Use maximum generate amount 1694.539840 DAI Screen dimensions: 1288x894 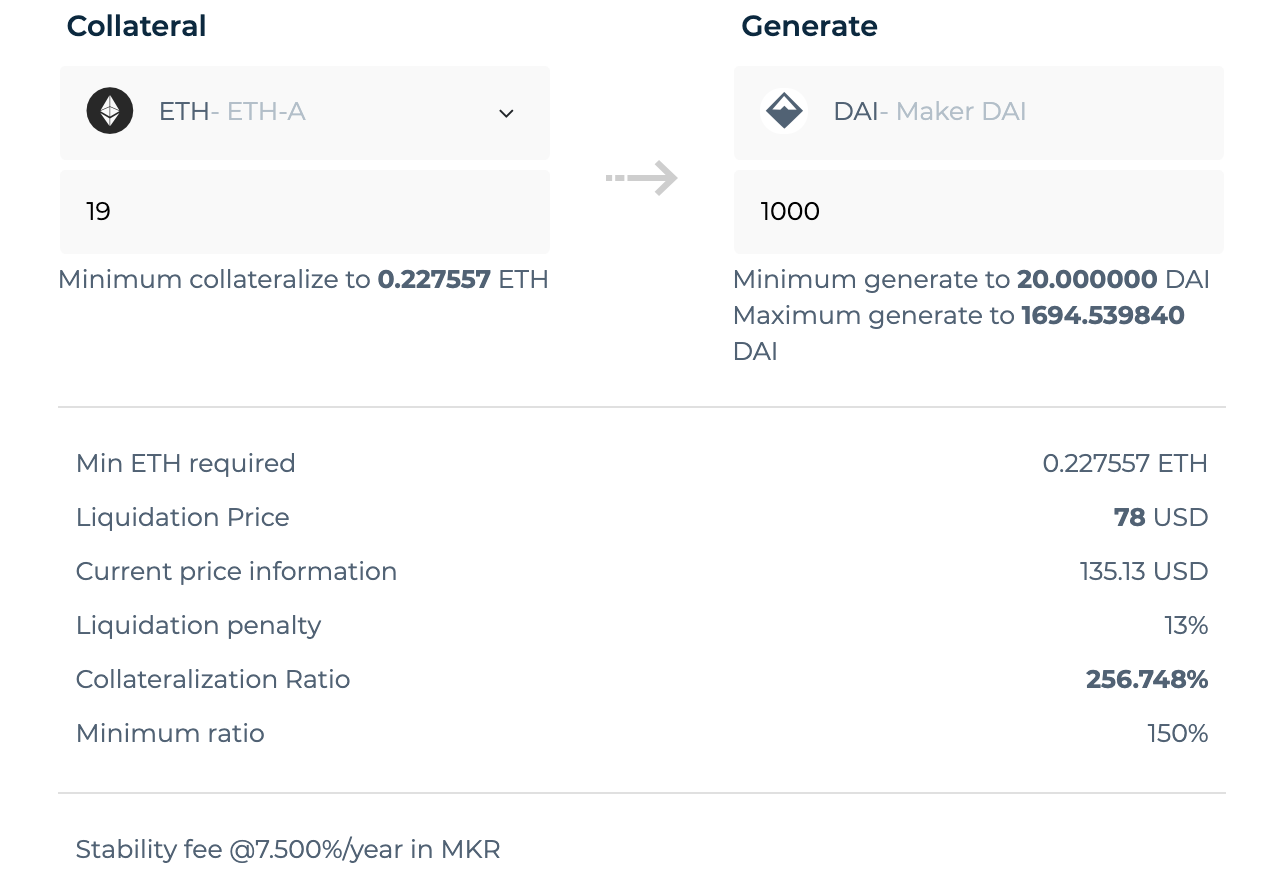click(x=1103, y=315)
